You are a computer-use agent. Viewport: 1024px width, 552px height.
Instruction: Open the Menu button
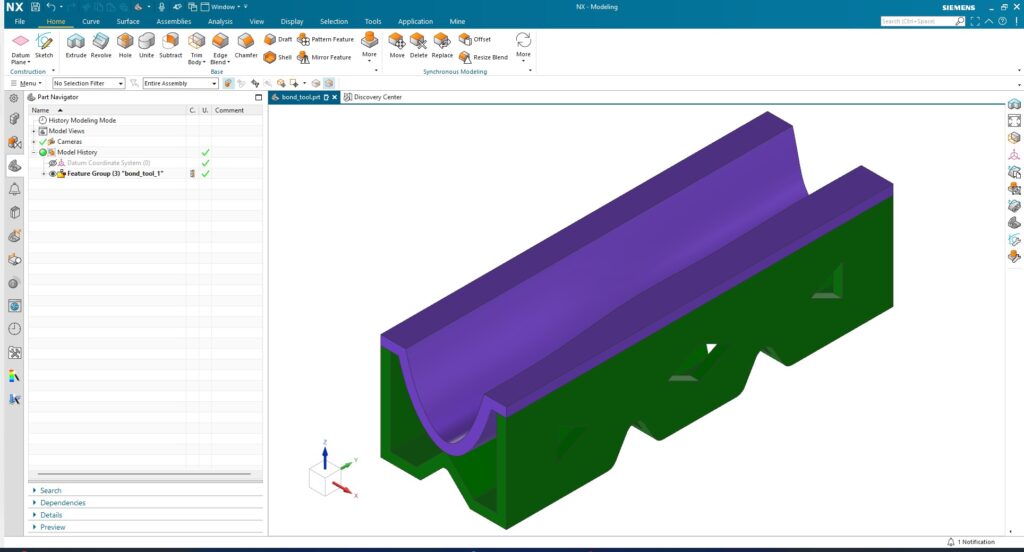(x=27, y=83)
